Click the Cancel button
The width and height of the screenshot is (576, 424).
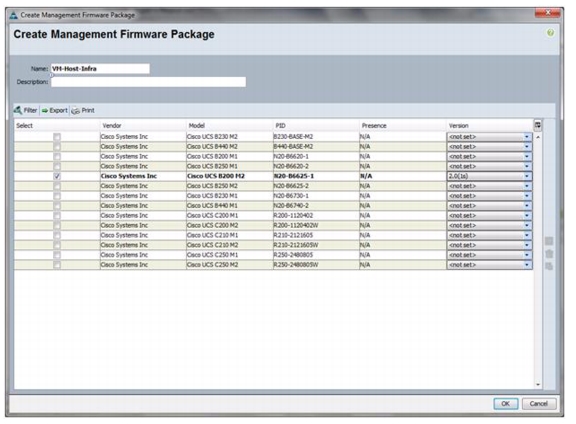(x=539, y=404)
